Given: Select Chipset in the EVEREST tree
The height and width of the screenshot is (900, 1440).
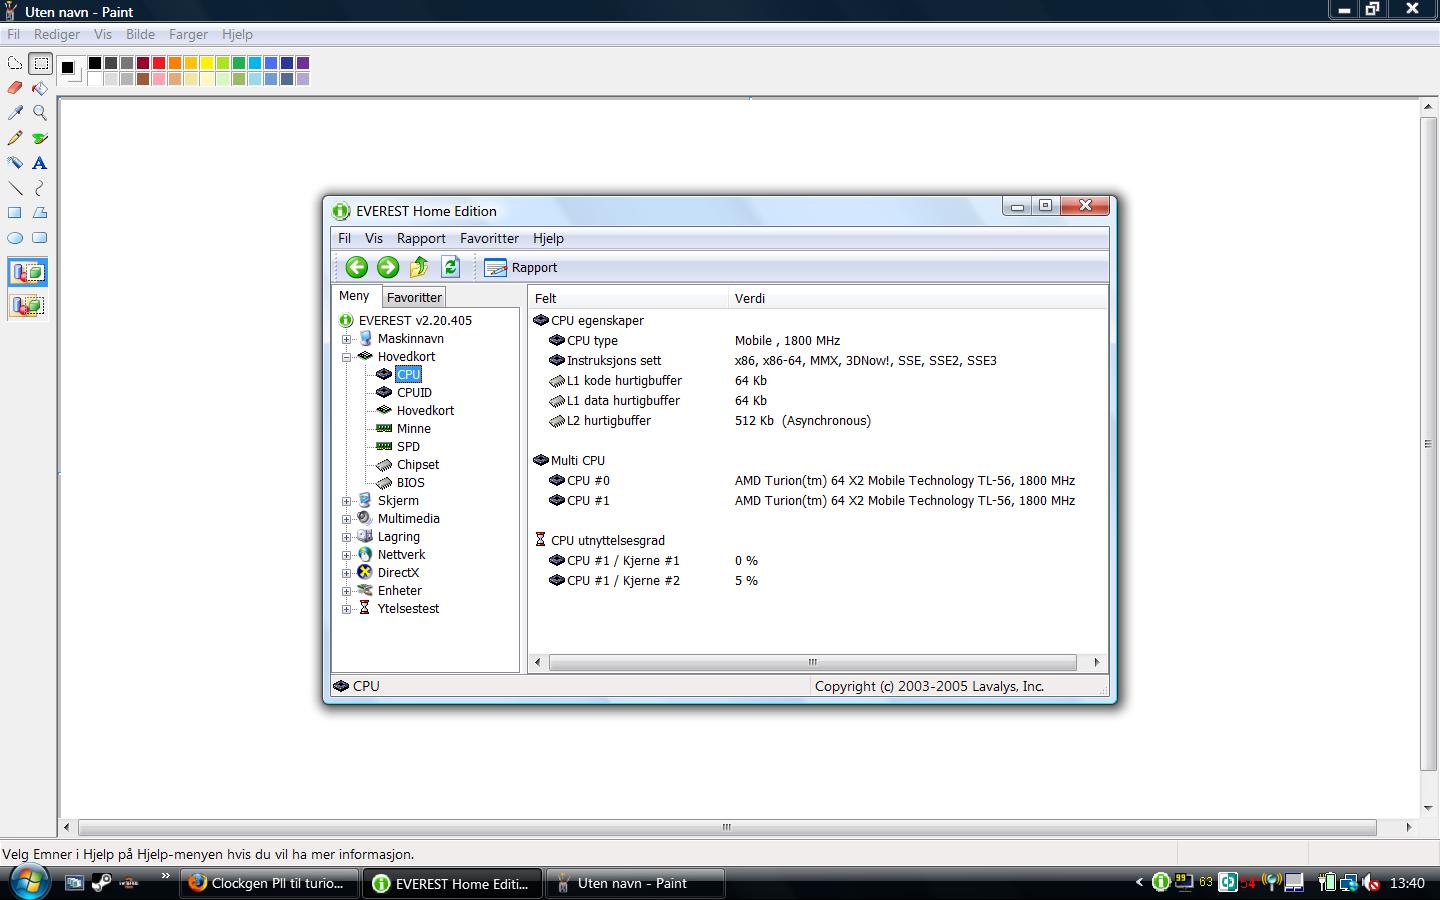Looking at the screenshot, I should pyautogui.click(x=418, y=465).
